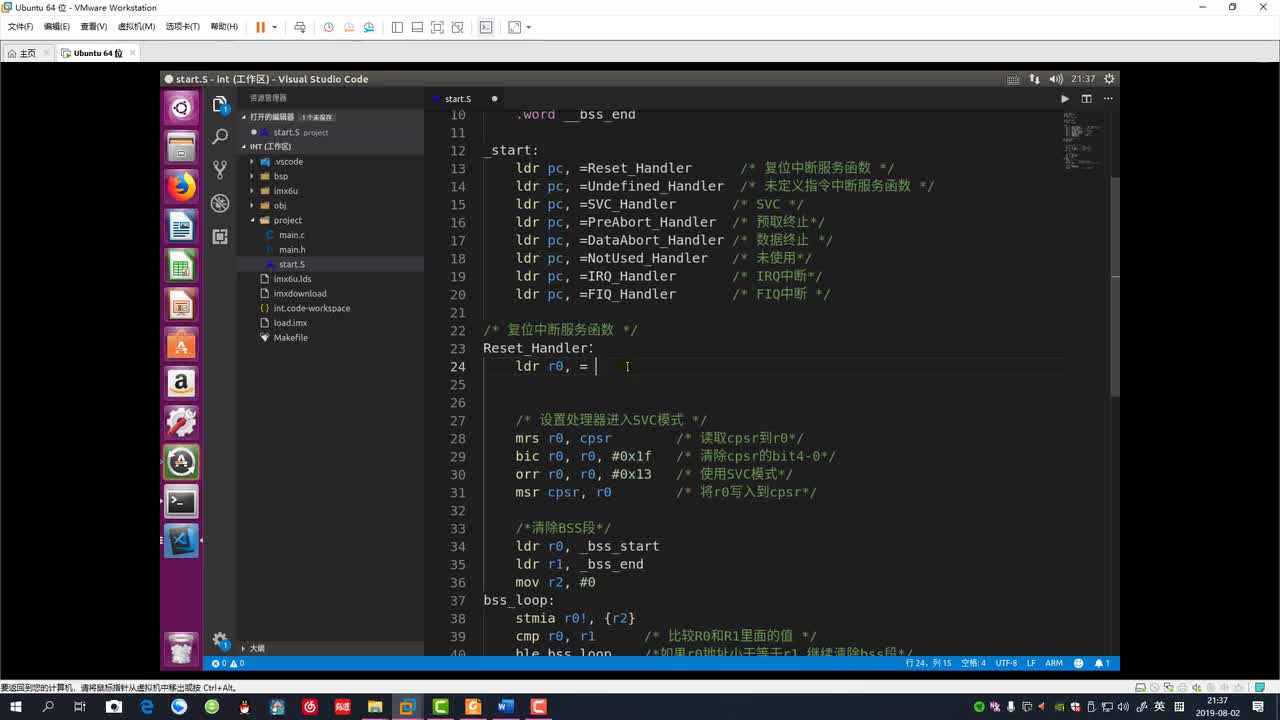
Task: Split the editor with split icon
Action: [x=1086, y=99]
